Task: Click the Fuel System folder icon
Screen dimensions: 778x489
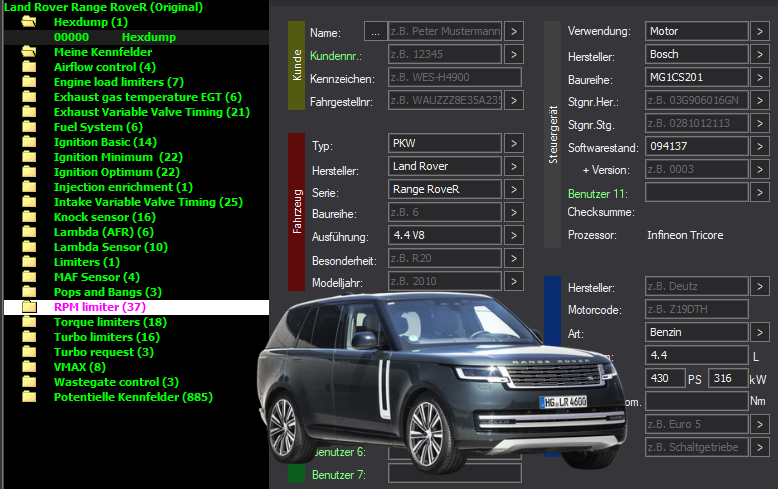Action: (29, 127)
